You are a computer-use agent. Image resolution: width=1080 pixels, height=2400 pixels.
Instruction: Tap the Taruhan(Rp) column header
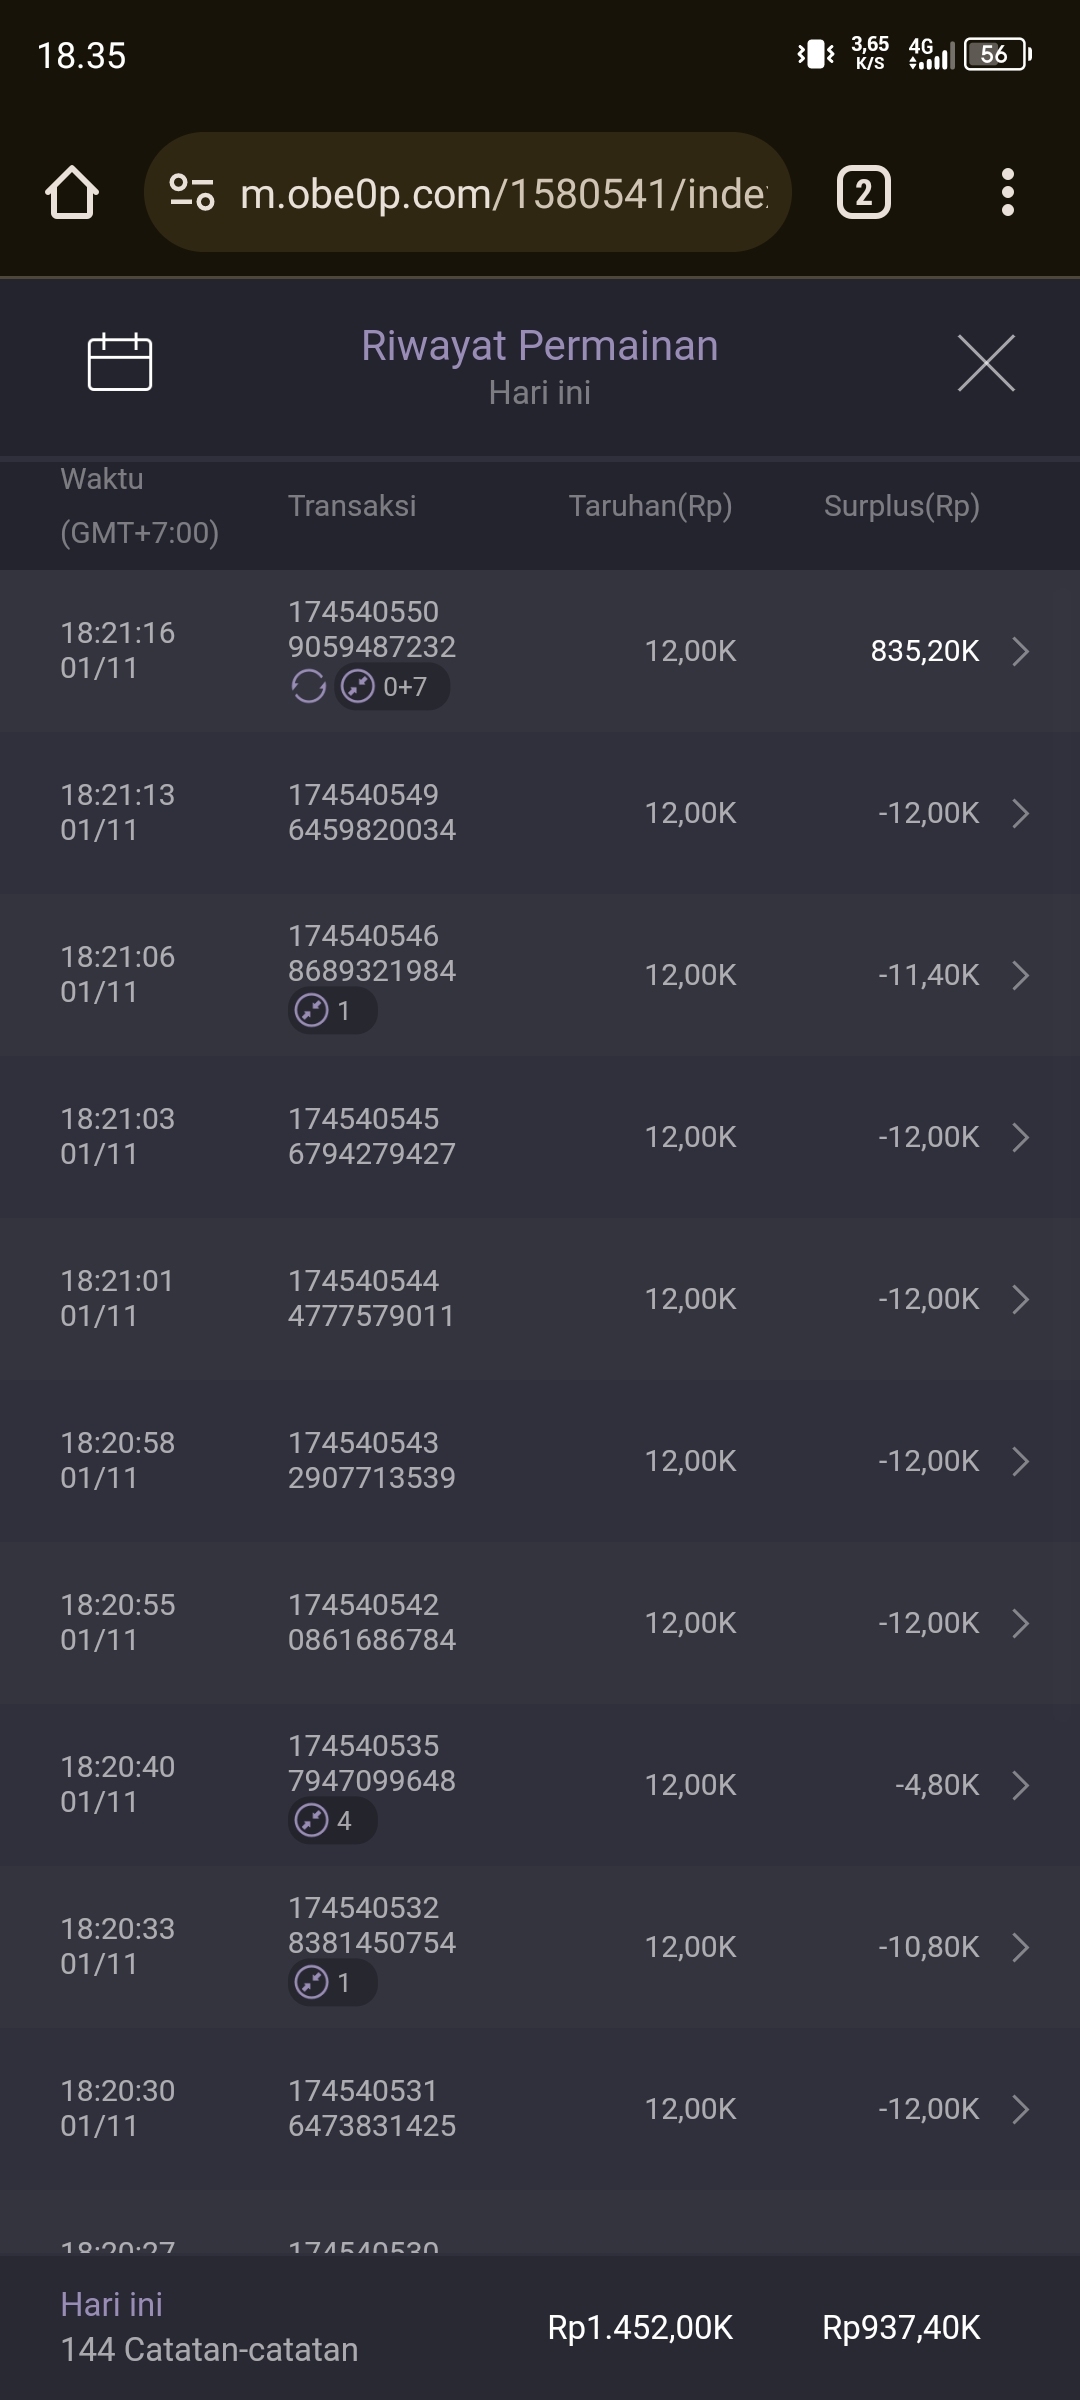click(650, 506)
